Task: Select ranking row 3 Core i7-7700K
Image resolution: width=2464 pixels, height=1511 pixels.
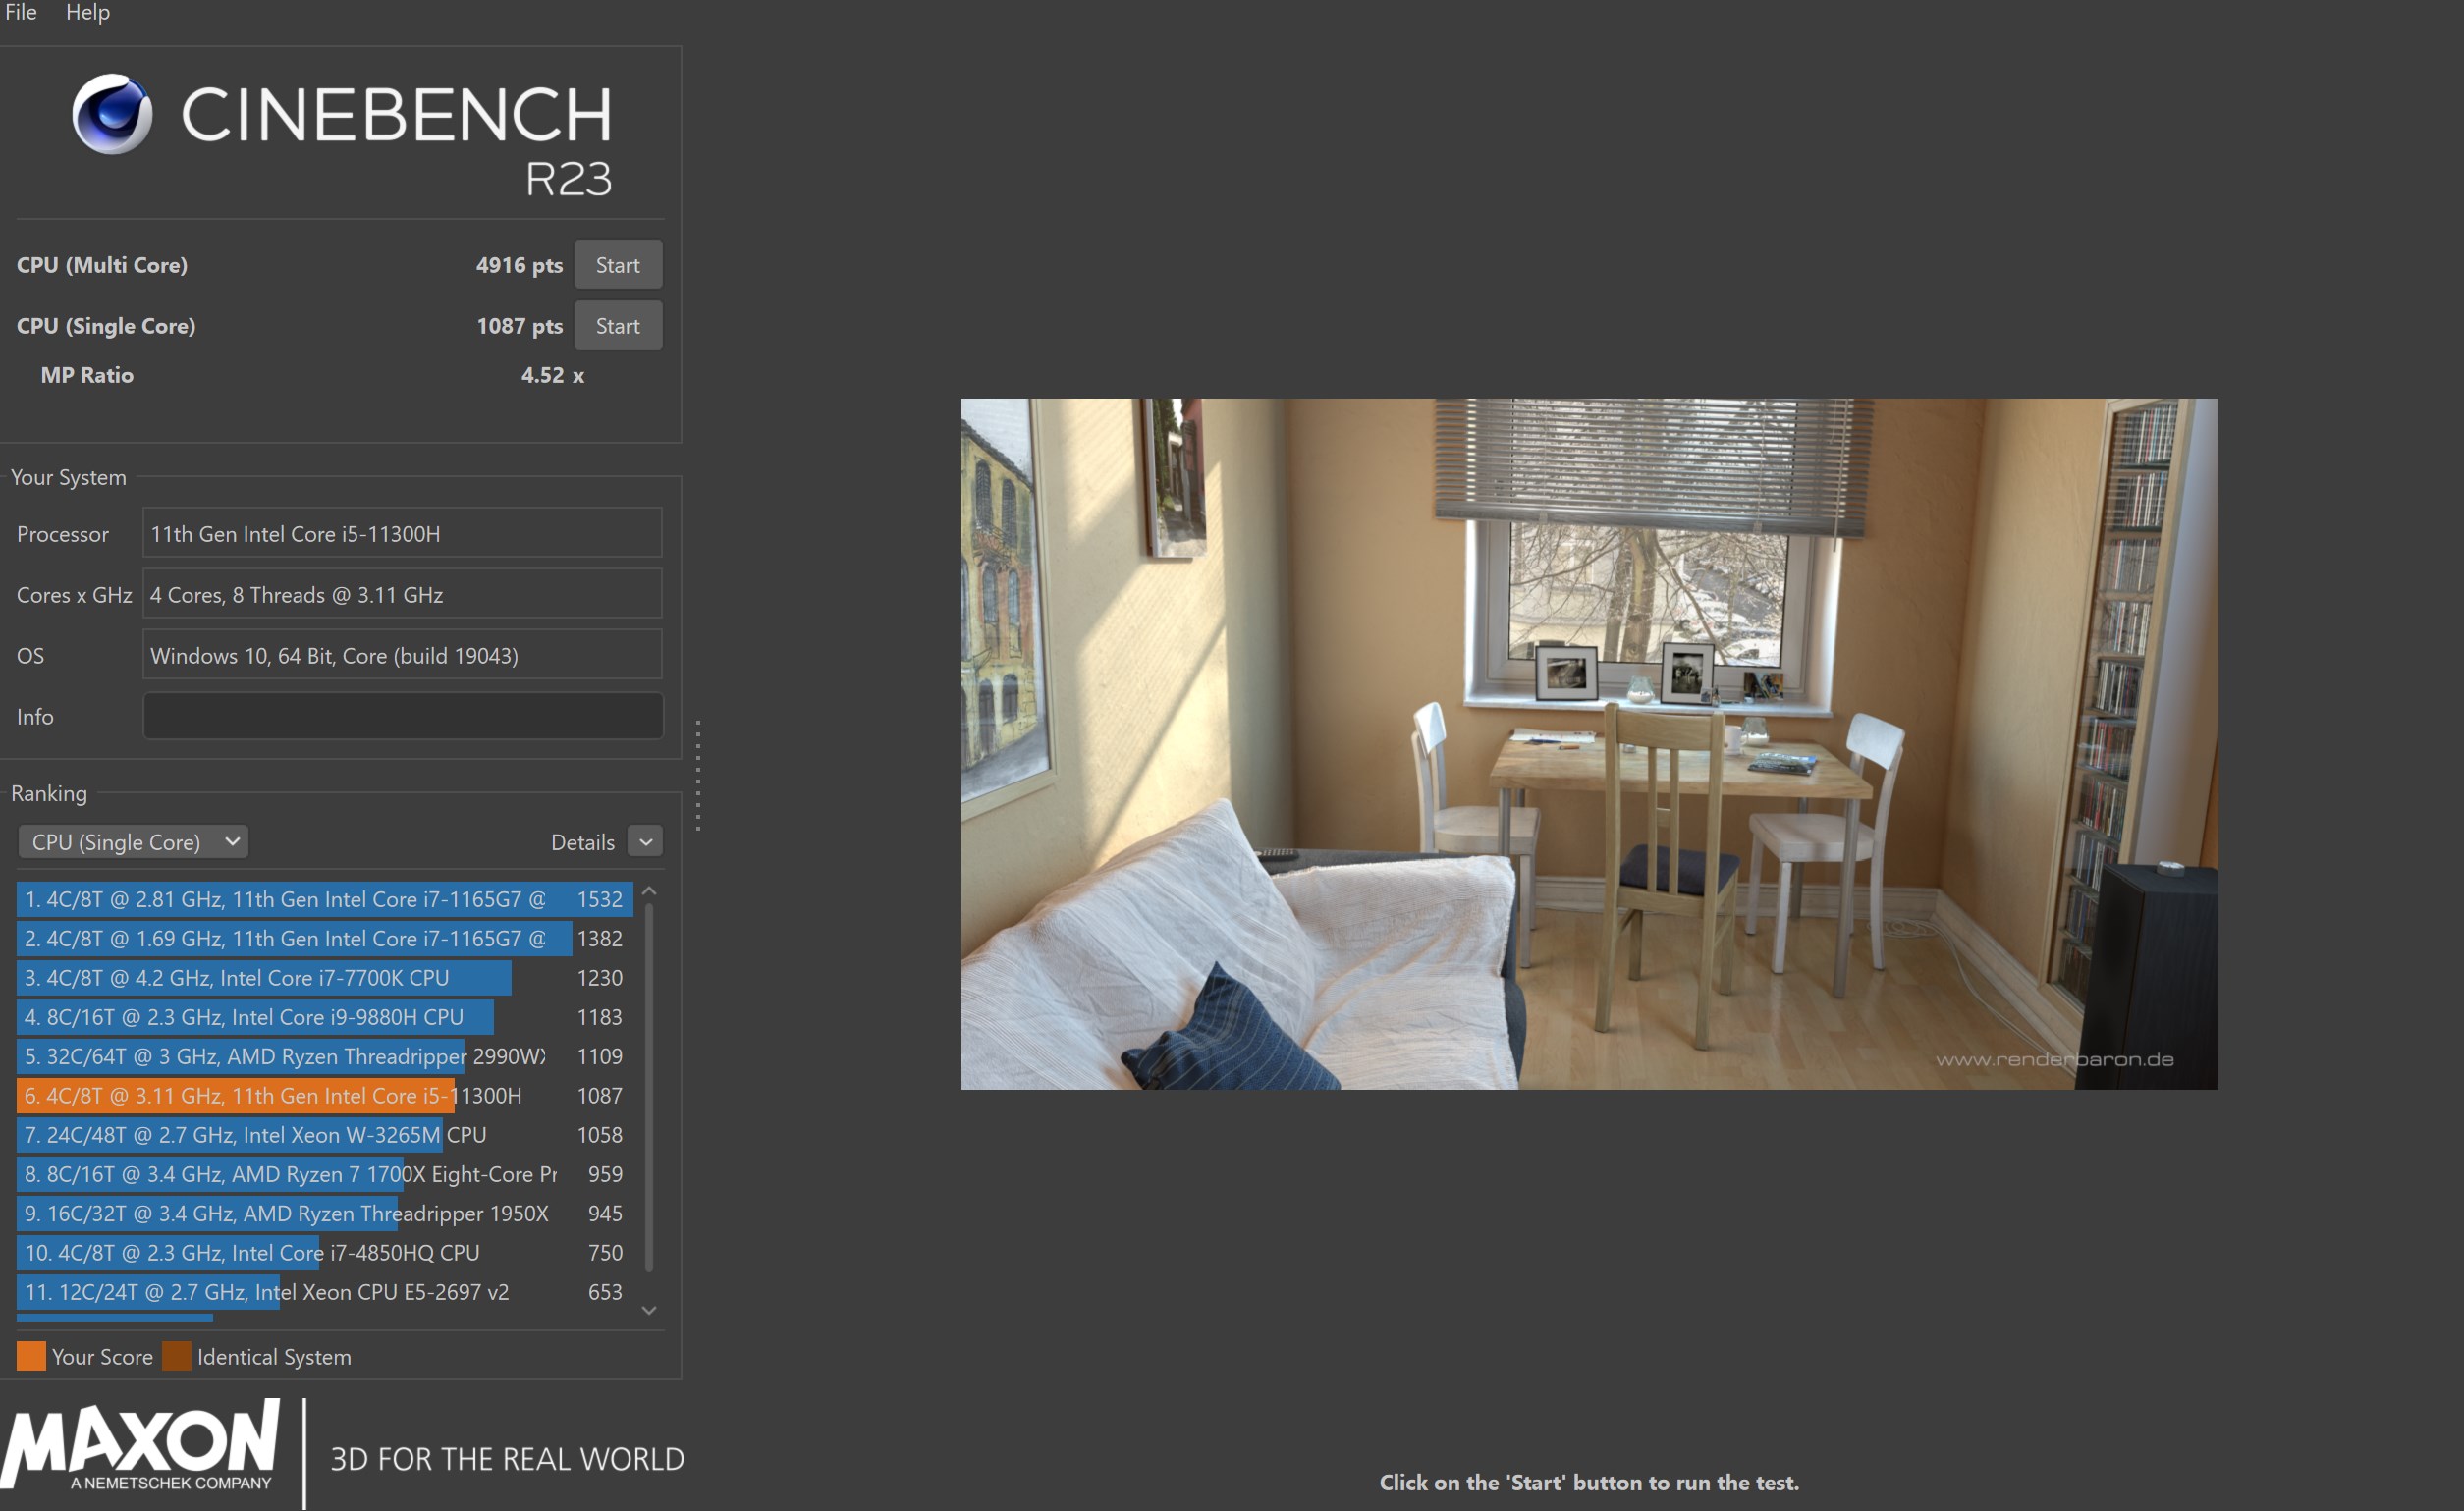Action: [x=325, y=977]
